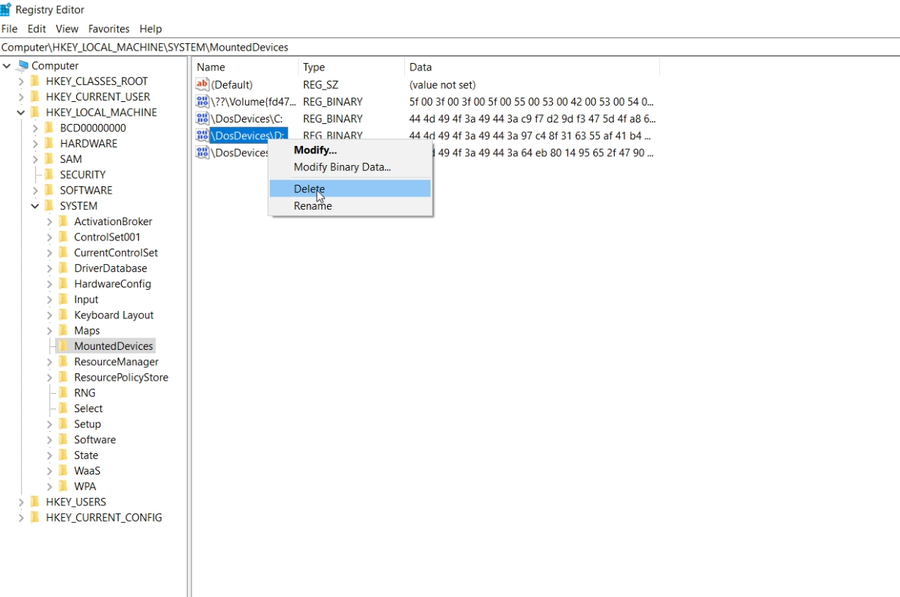
Task: Click data starting '5f 00 3f 00'
Action: point(531,102)
